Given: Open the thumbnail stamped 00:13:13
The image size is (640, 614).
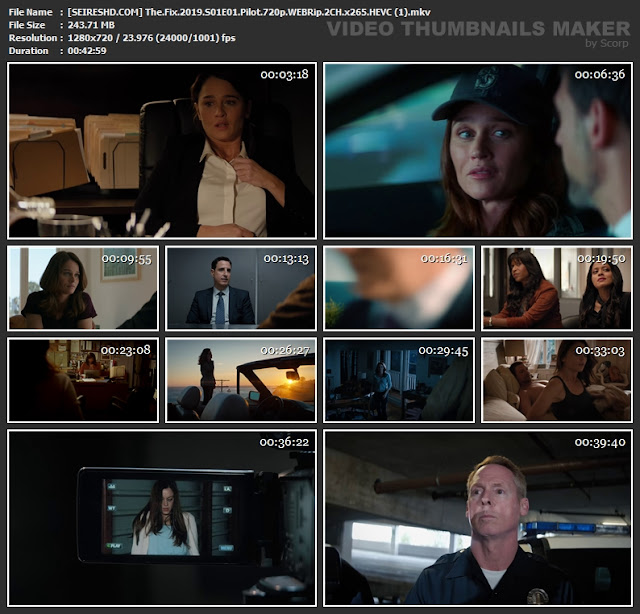Looking at the screenshot, I should tap(241, 288).
